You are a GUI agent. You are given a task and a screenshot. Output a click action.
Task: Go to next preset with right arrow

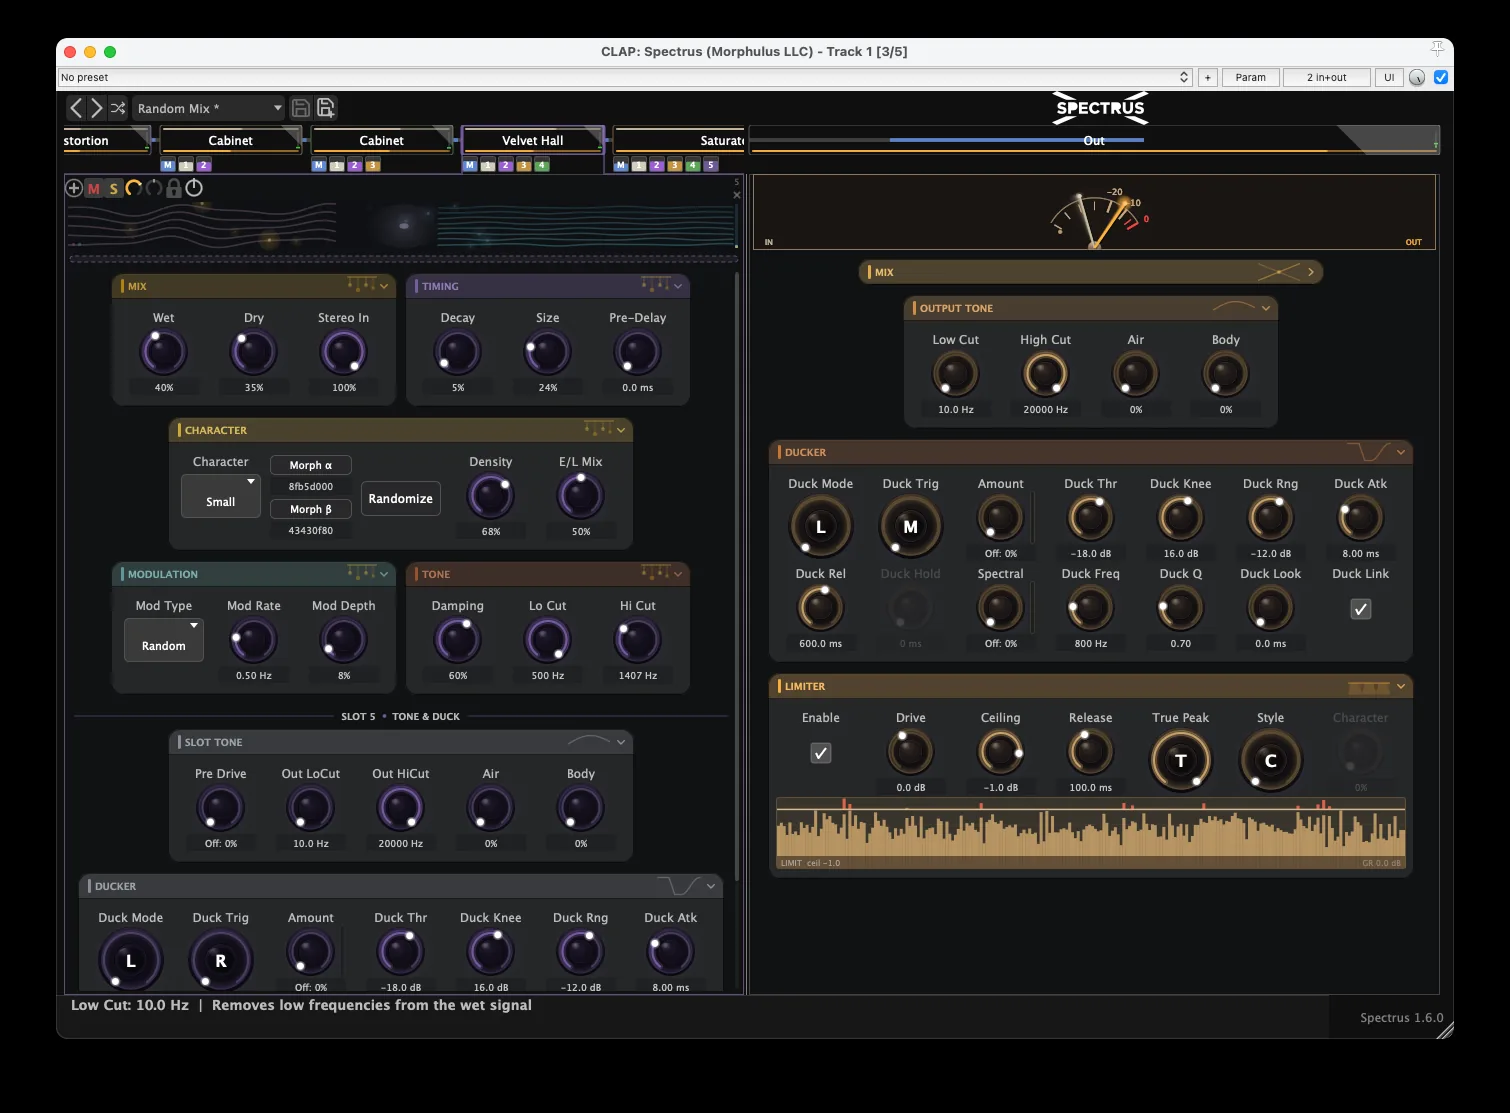point(96,108)
